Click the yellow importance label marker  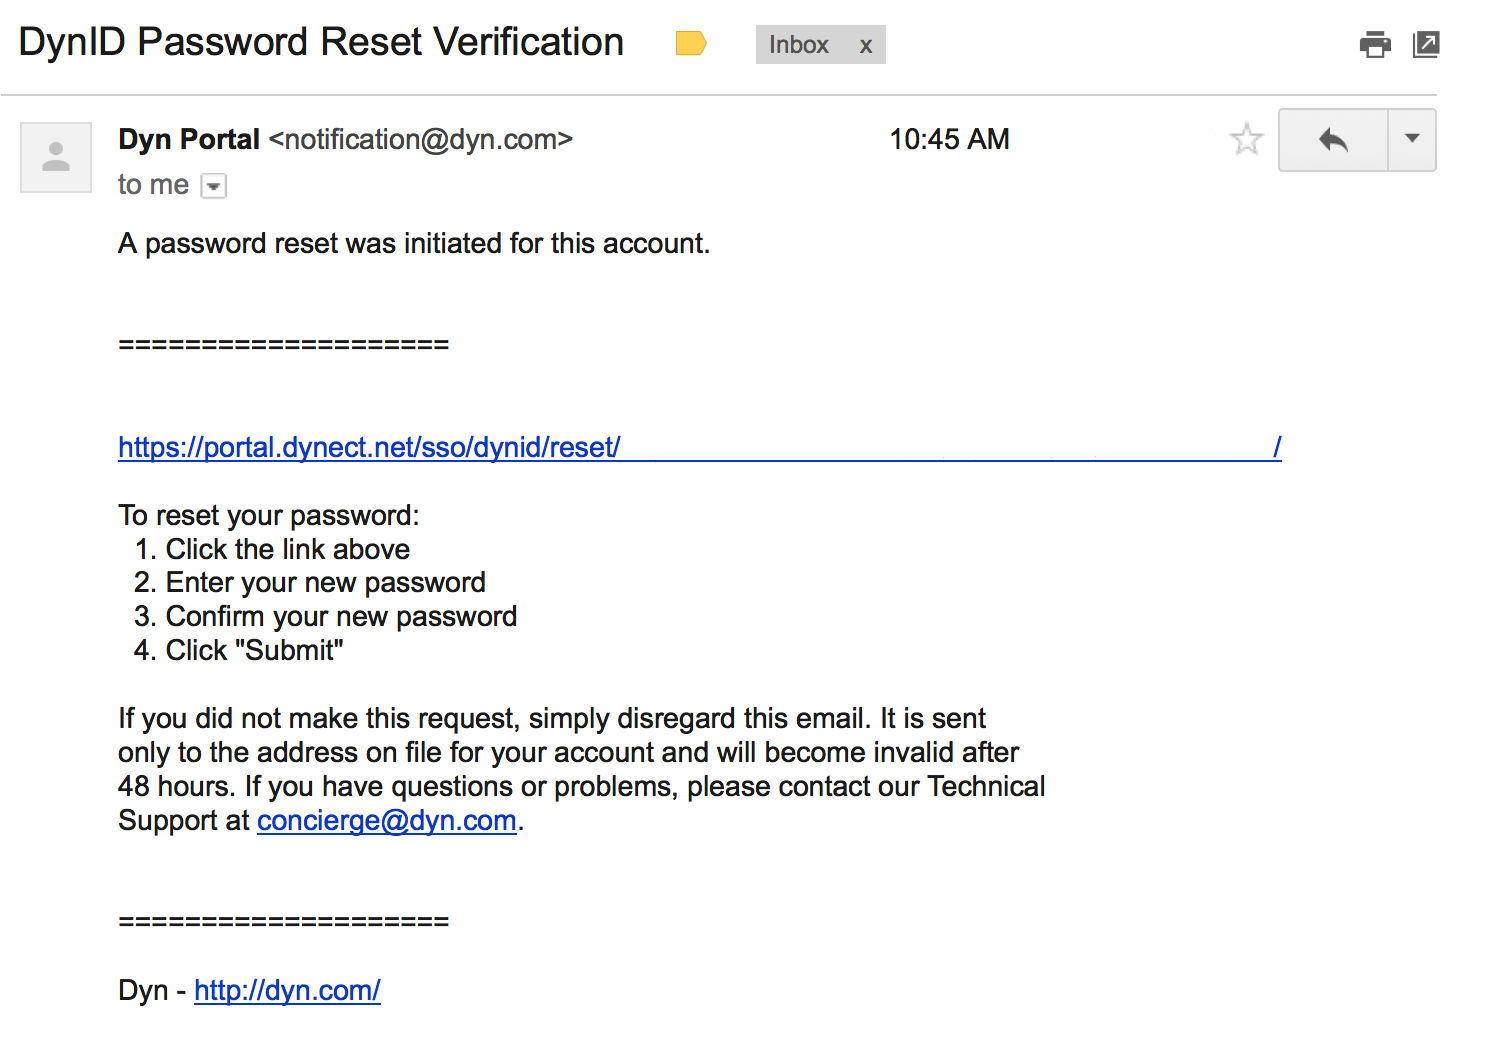pos(691,43)
